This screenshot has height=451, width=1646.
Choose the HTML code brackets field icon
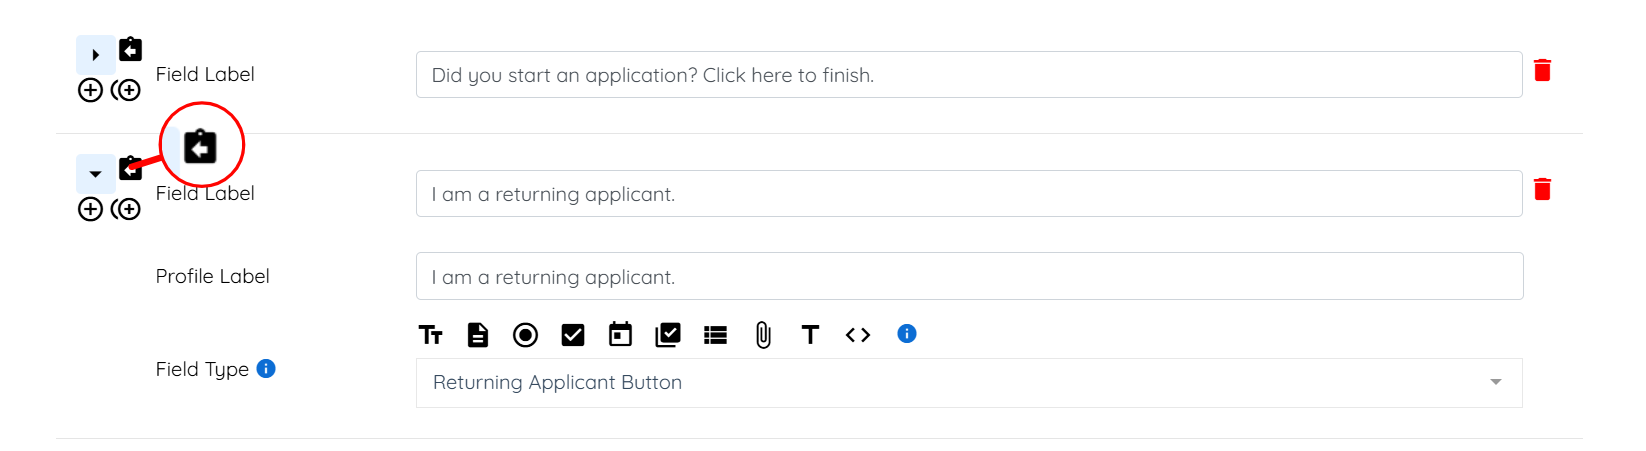click(858, 335)
